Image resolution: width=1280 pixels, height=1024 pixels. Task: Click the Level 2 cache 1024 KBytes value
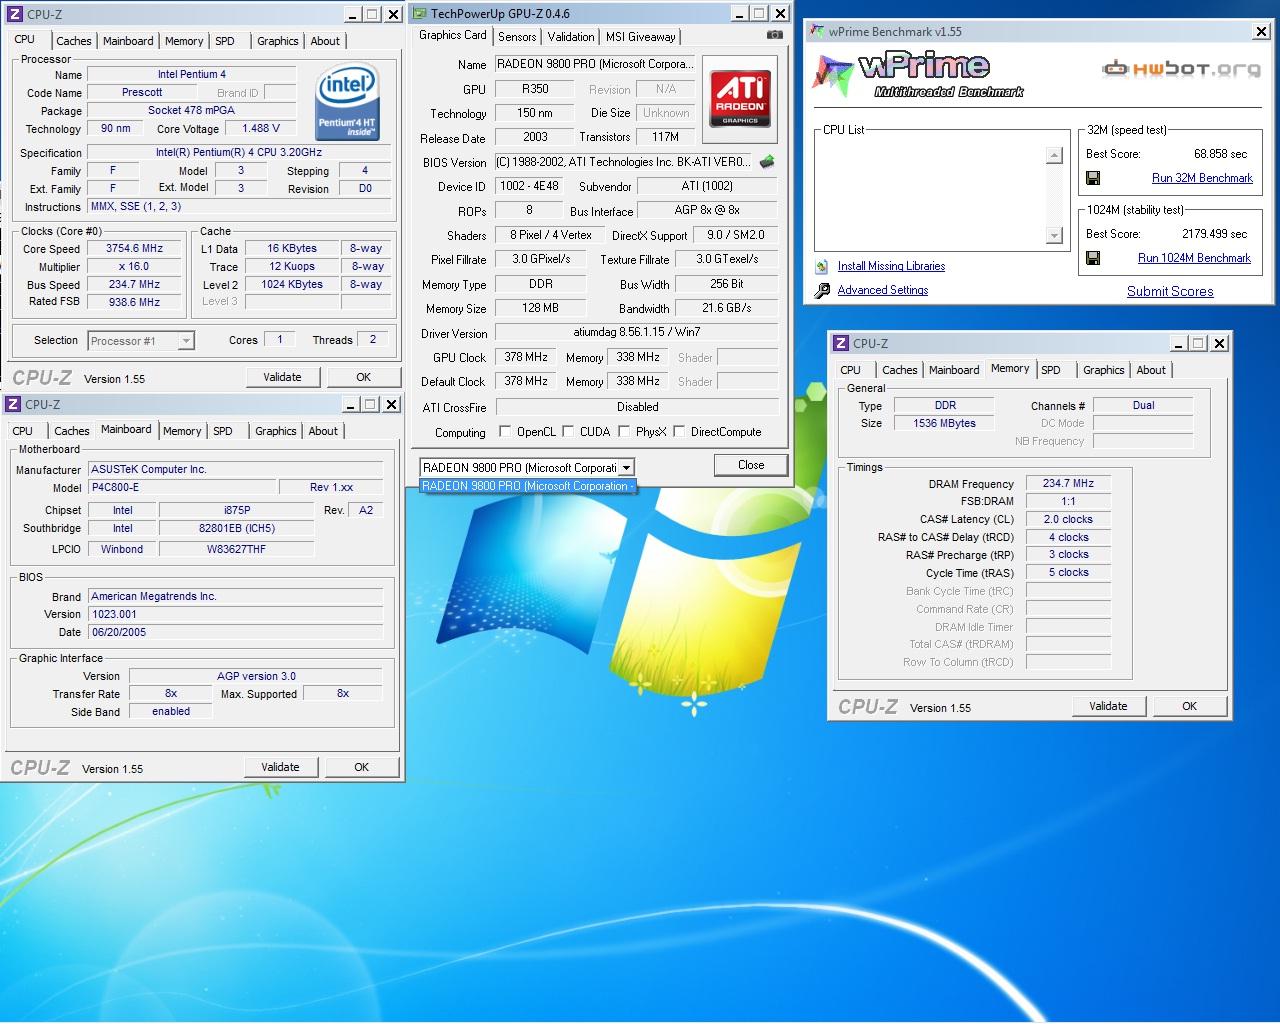[x=292, y=285]
